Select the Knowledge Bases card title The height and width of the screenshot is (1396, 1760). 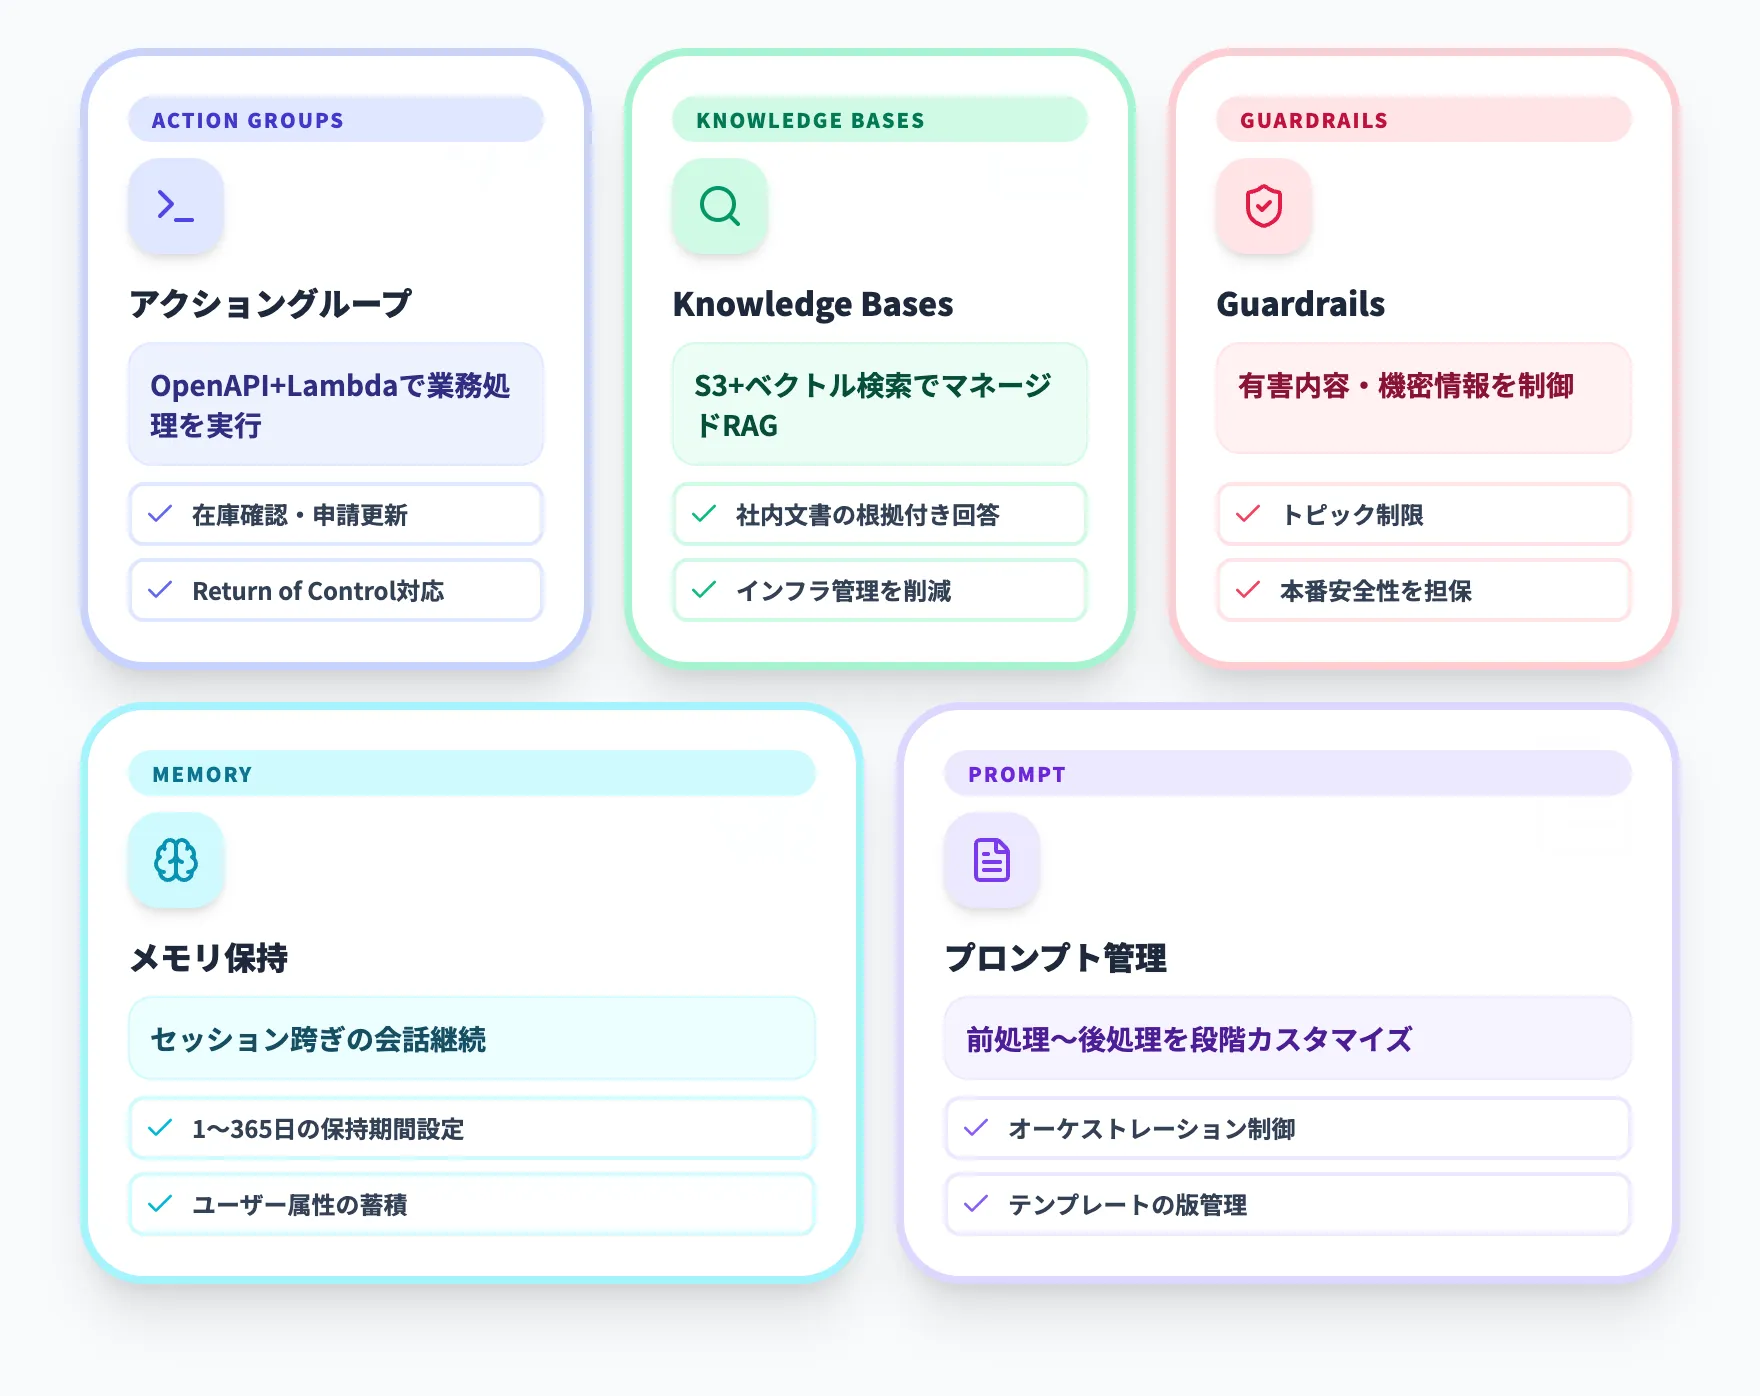click(x=814, y=303)
